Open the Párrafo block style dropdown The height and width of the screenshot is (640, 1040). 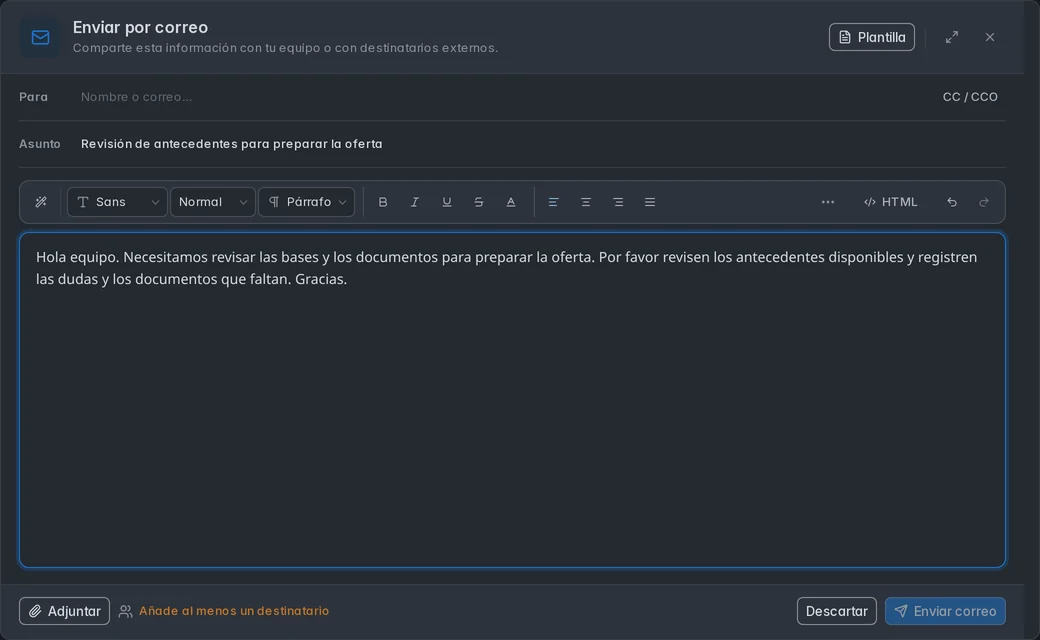point(306,202)
